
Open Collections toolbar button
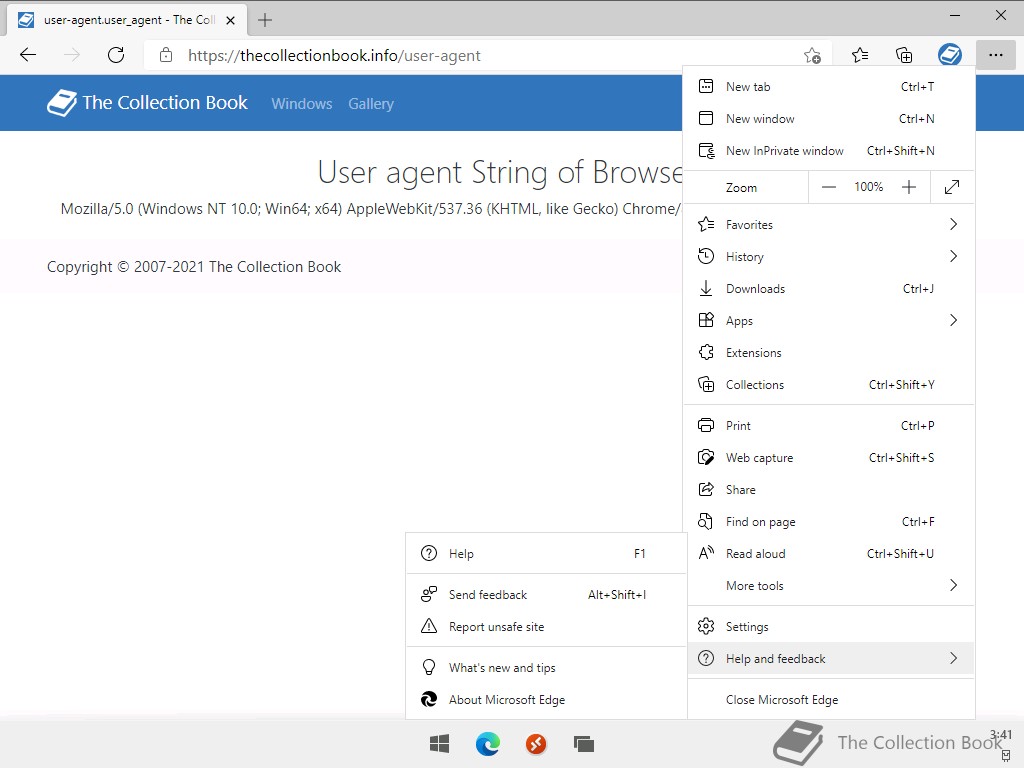coord(904,55)
